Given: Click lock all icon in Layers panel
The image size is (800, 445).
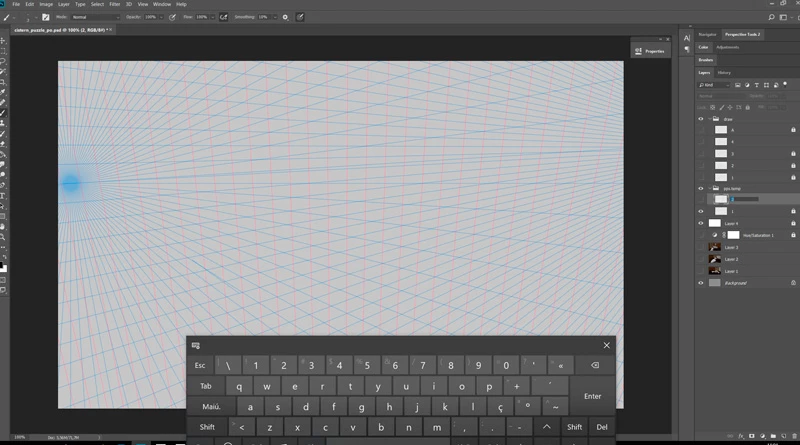Looking at the screenshot, I should tap(747, 107).
